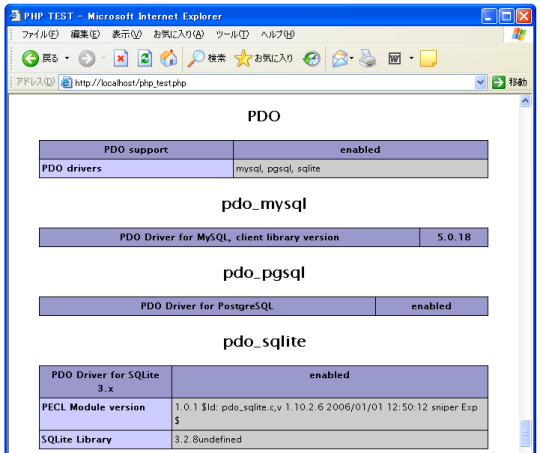This screenshot has width=540, height=453.
Task: Click the PDO heading text
Action: click(264, 116)
